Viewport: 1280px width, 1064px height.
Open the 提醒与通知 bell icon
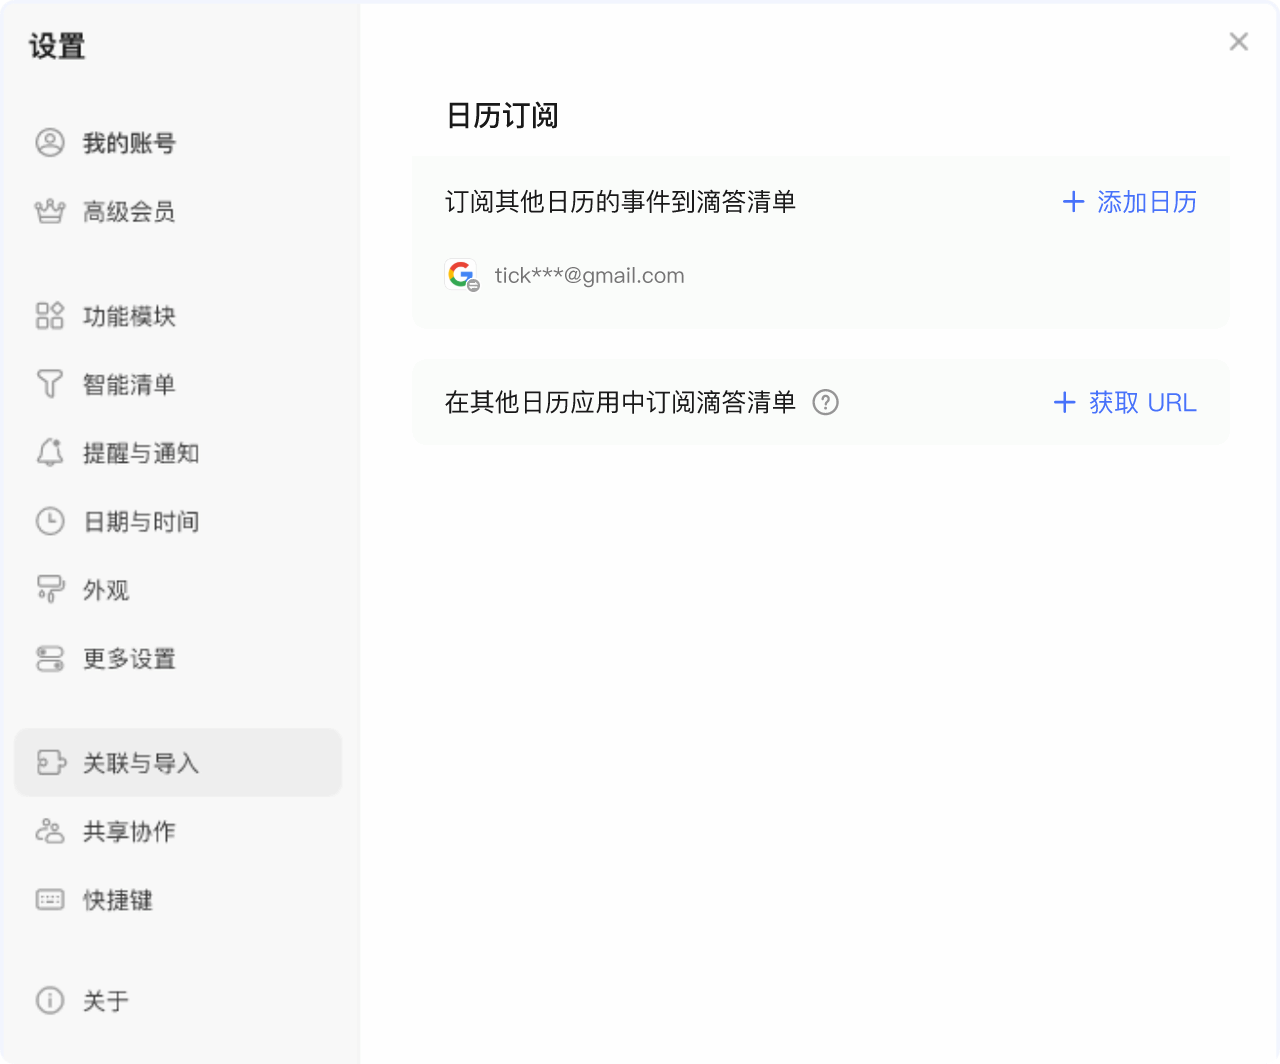point(50,453)
